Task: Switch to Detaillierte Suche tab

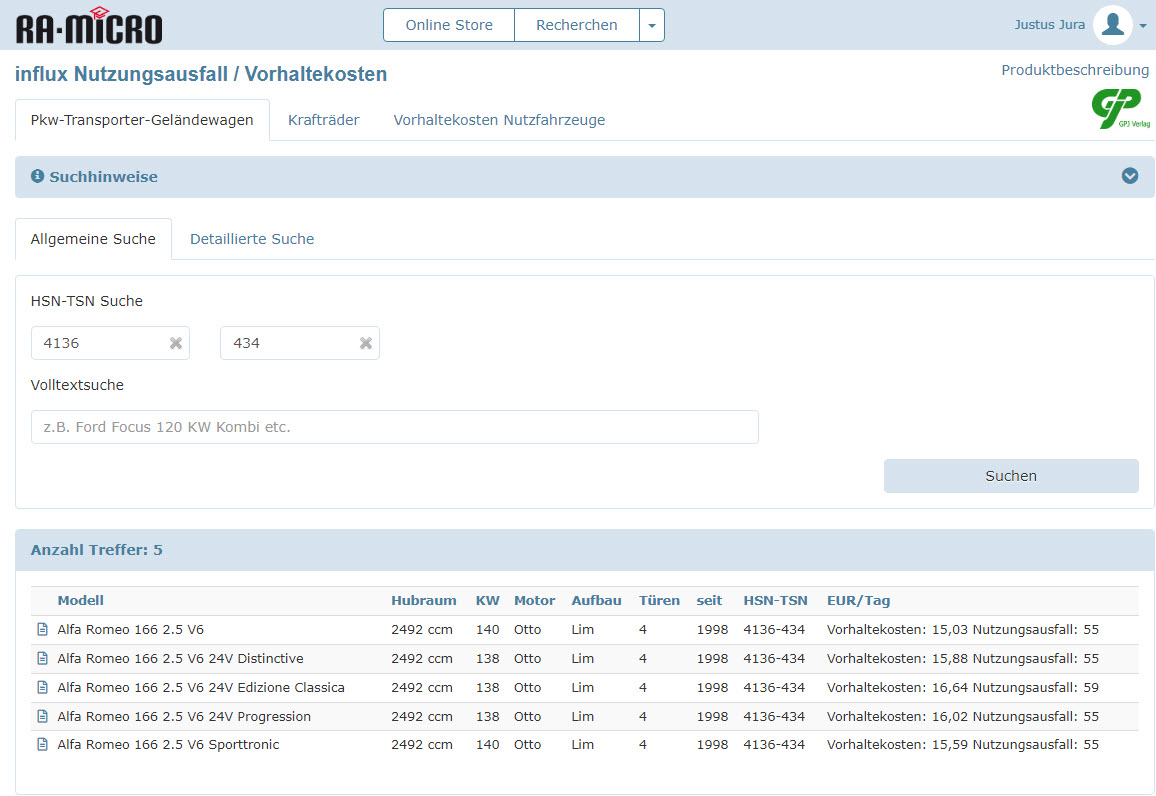Action: tap(252, 239)
